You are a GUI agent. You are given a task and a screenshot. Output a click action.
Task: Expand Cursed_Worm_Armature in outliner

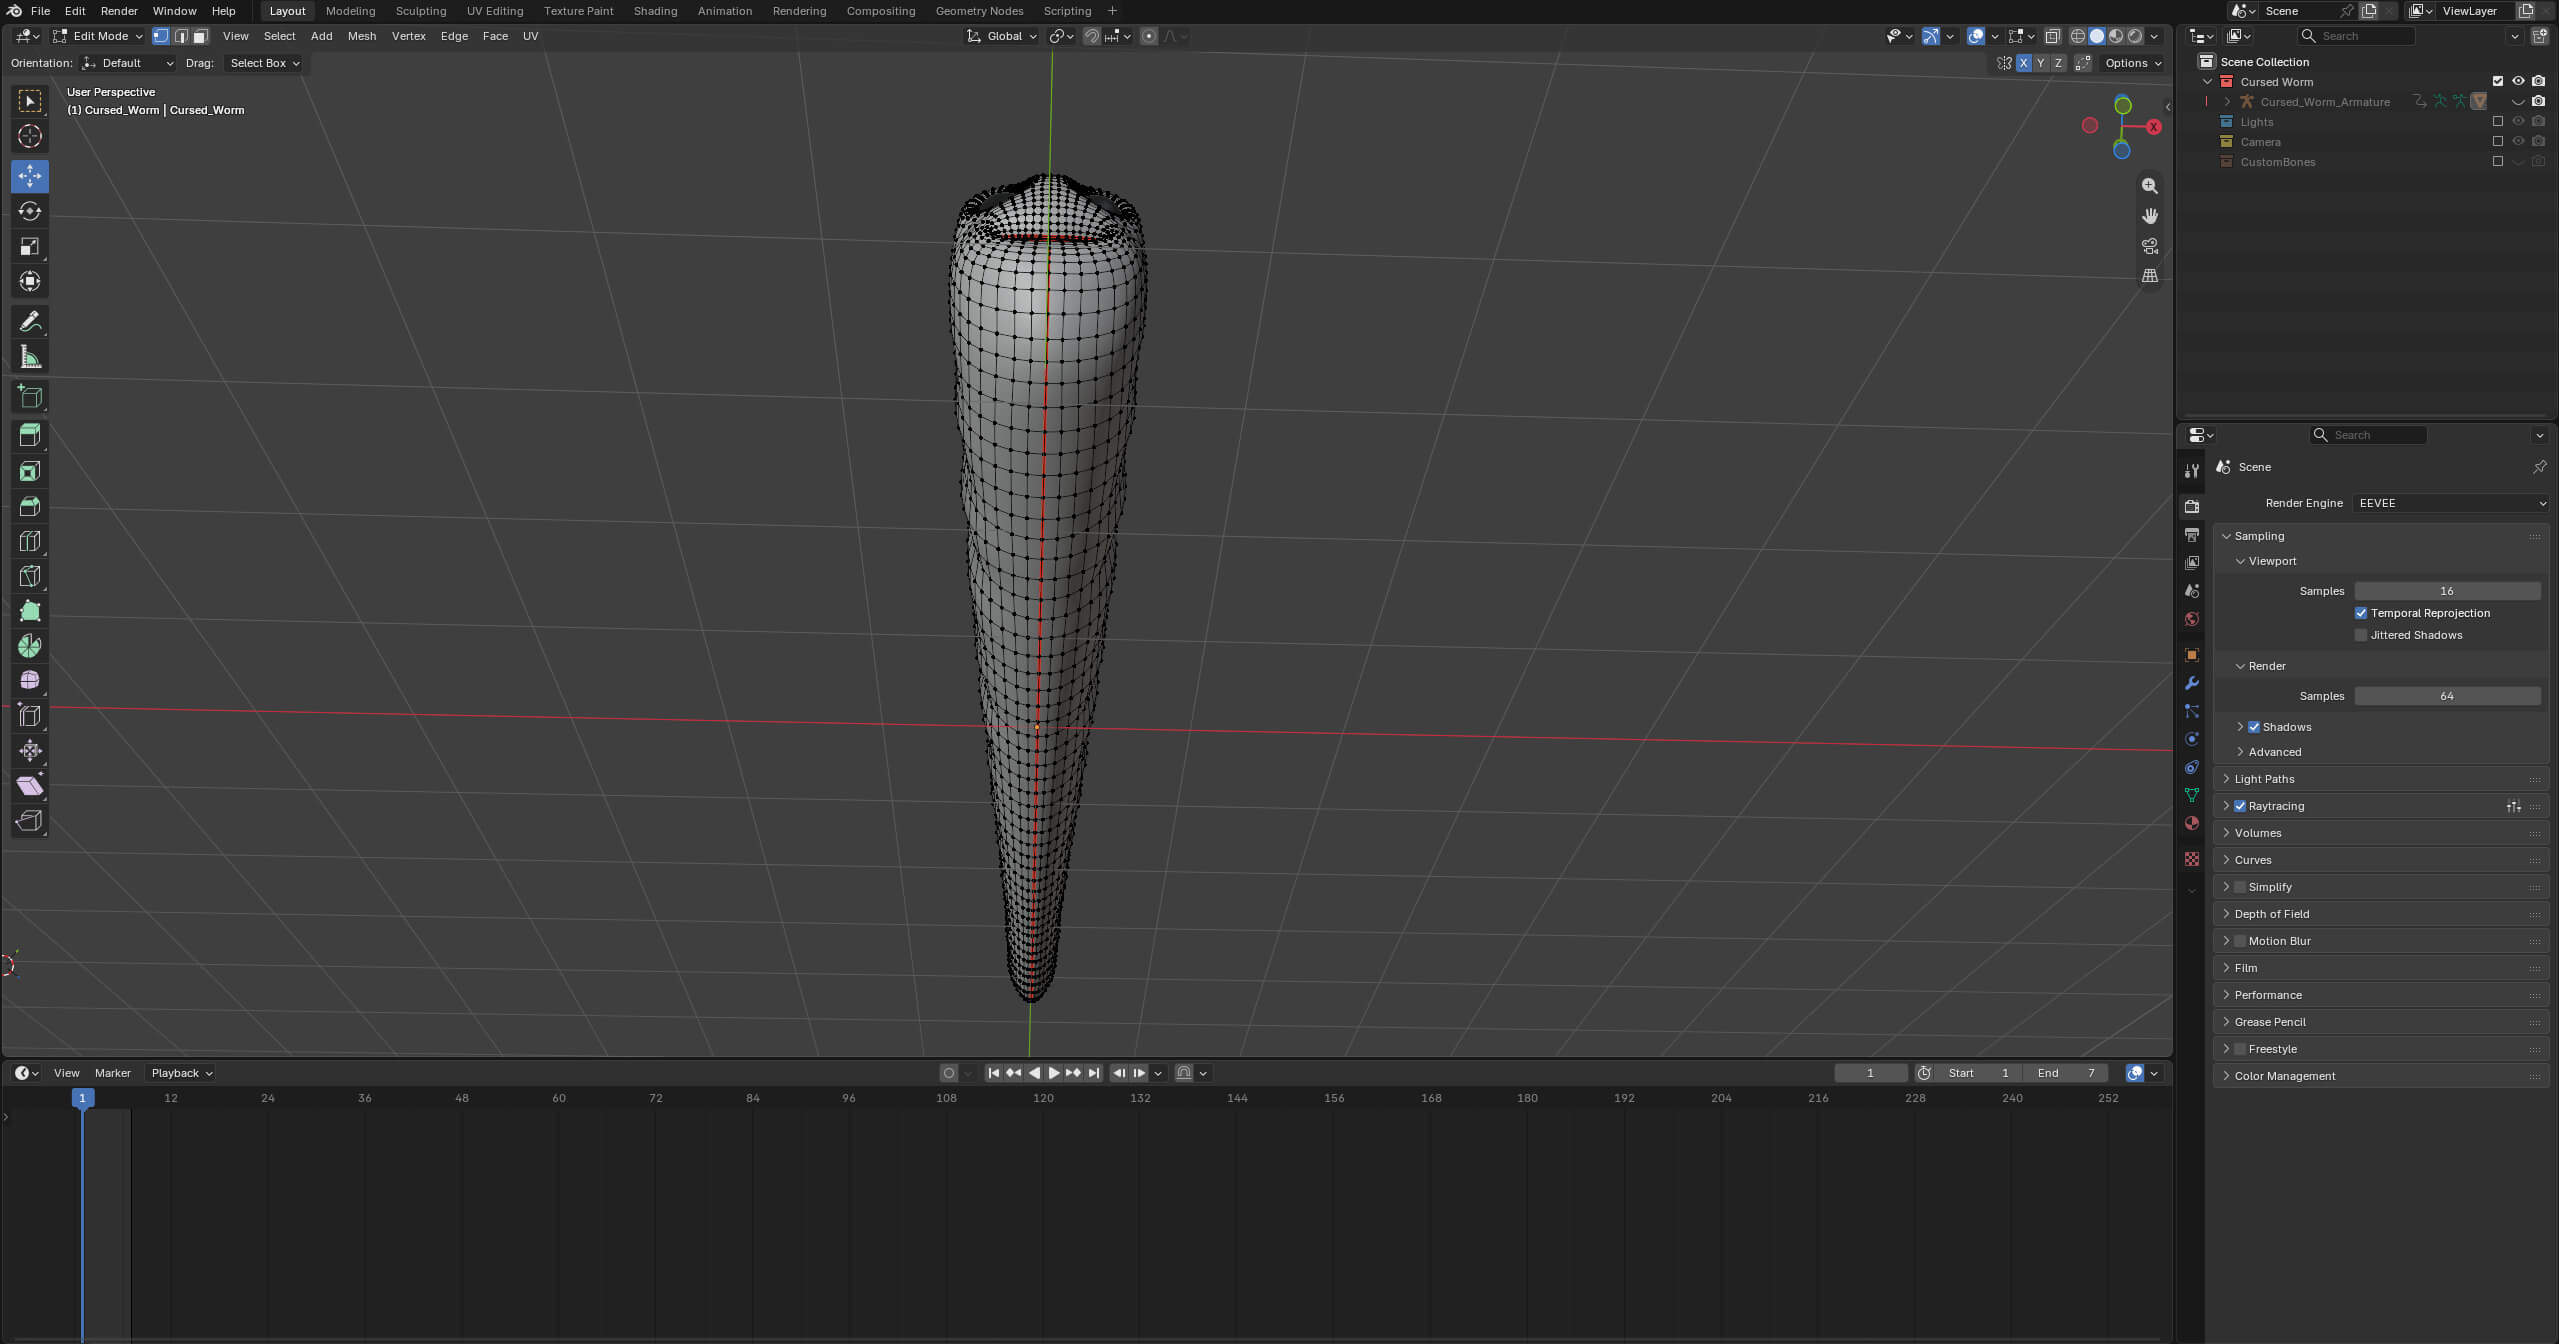2227,102
